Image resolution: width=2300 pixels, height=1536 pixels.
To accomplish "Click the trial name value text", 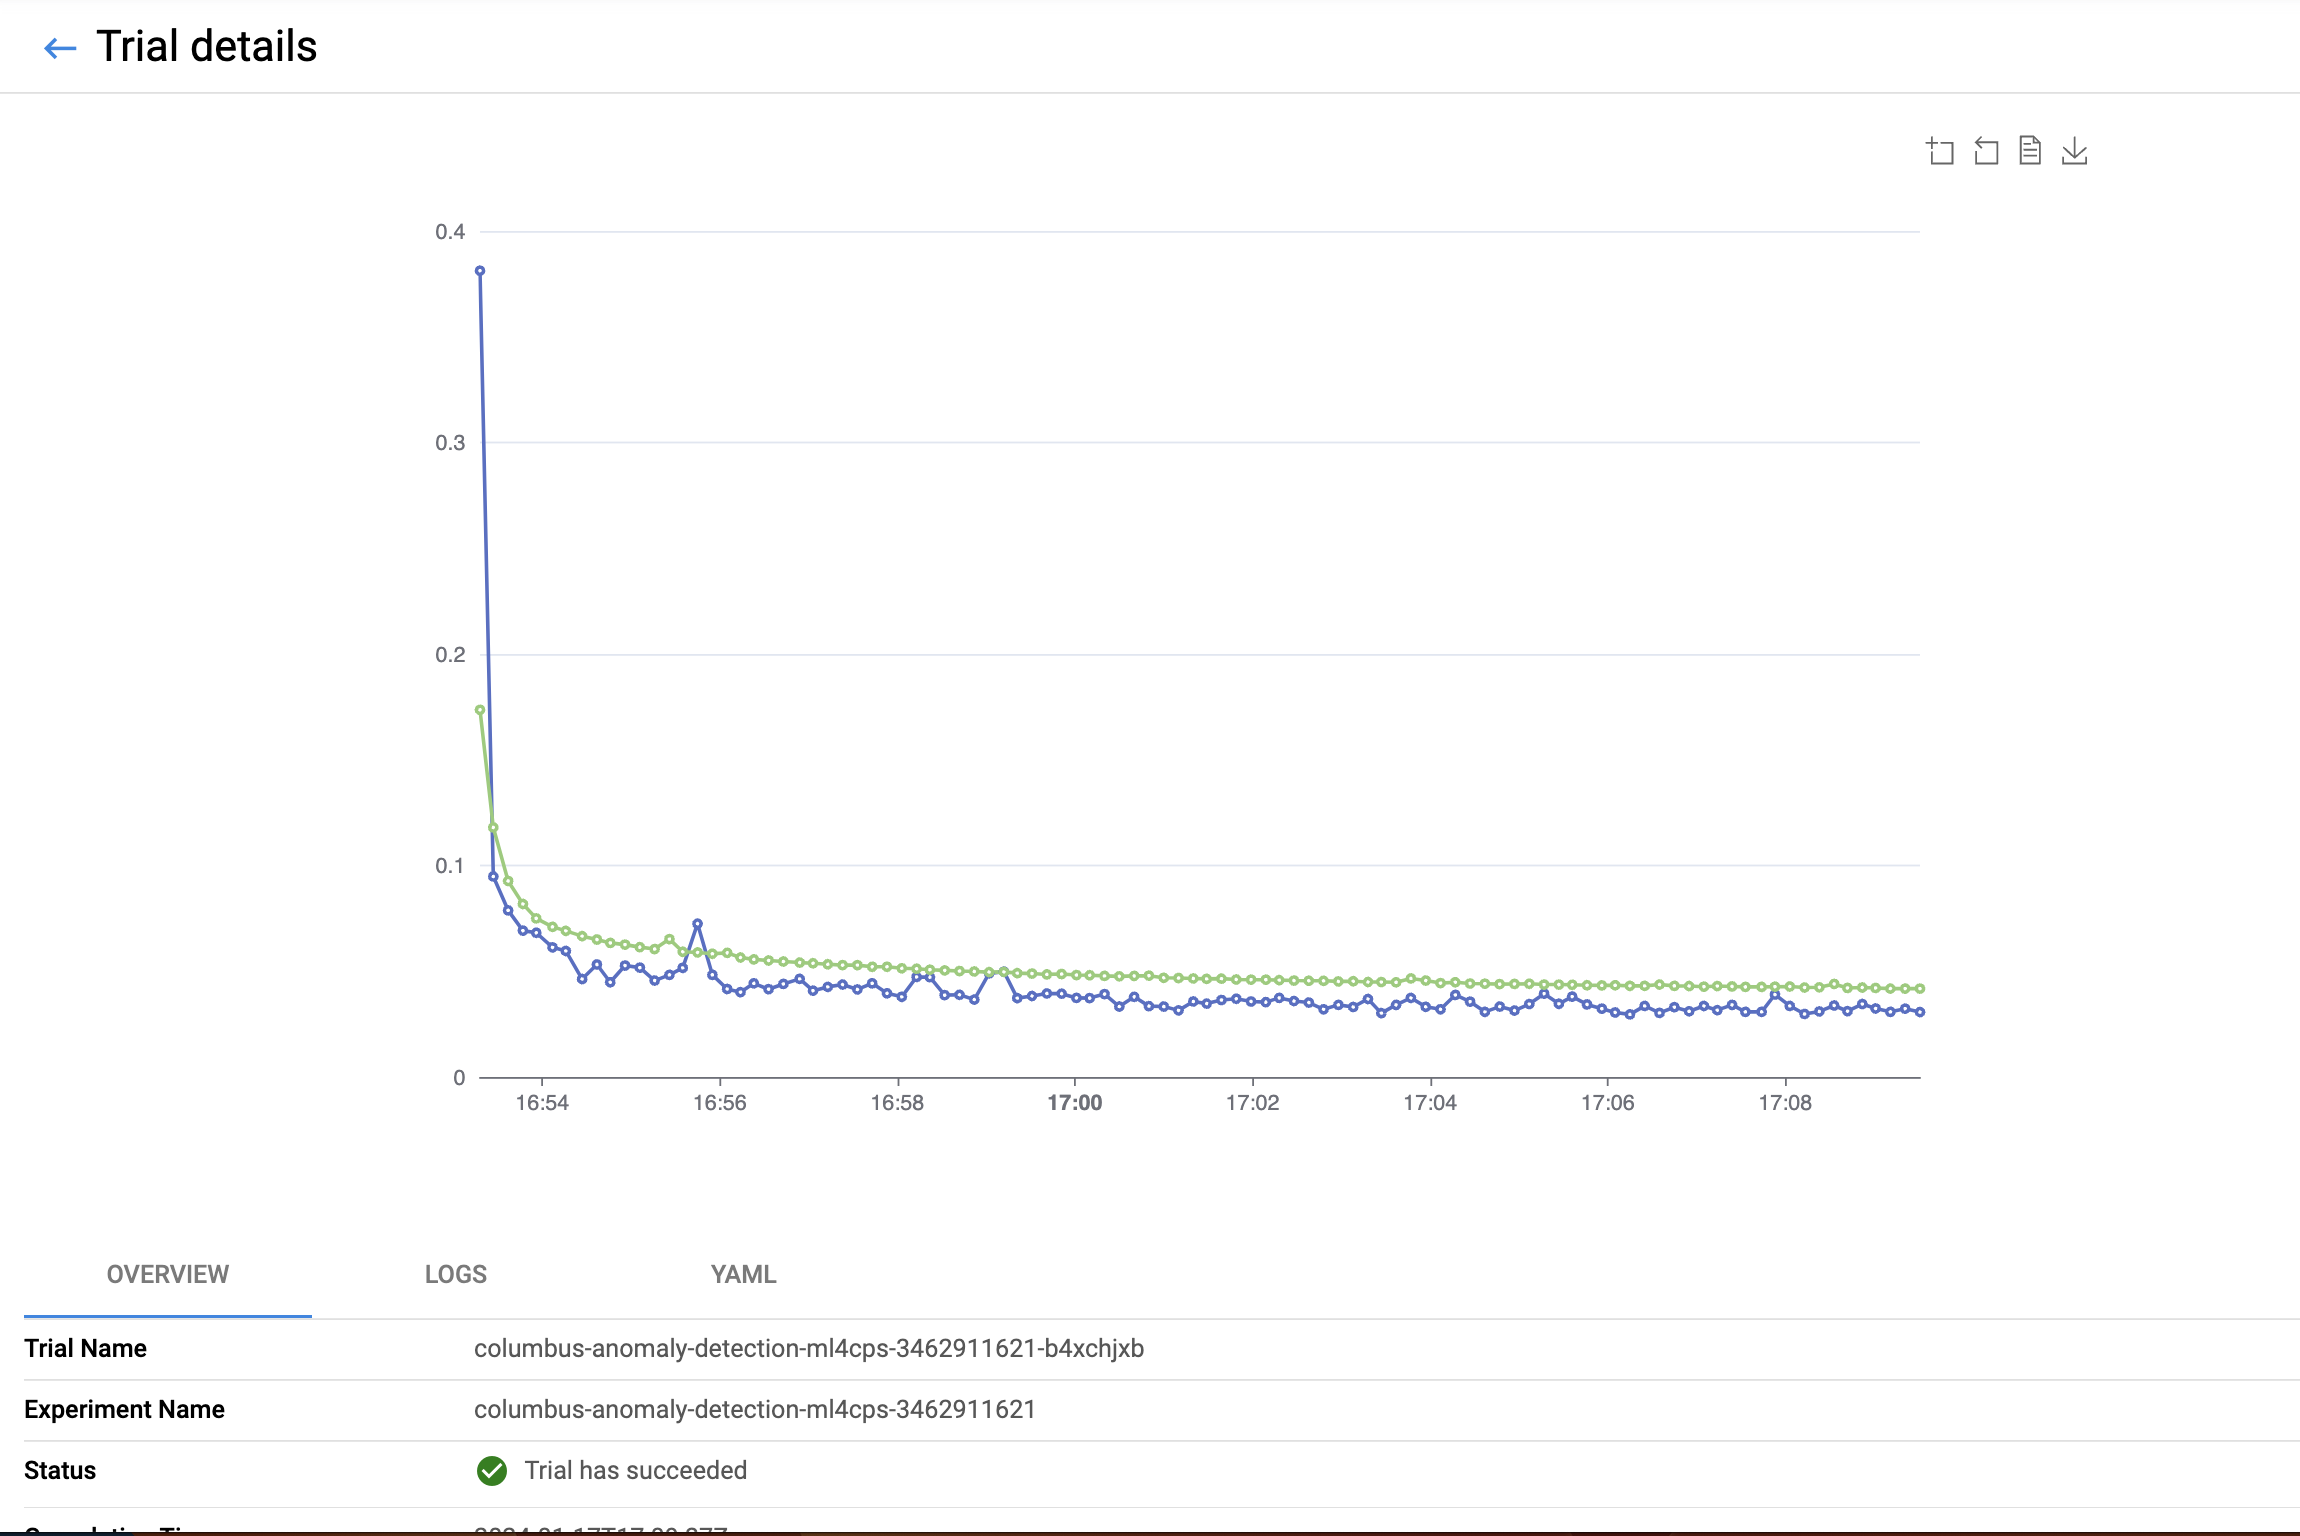I will [x=808, y=1348].
